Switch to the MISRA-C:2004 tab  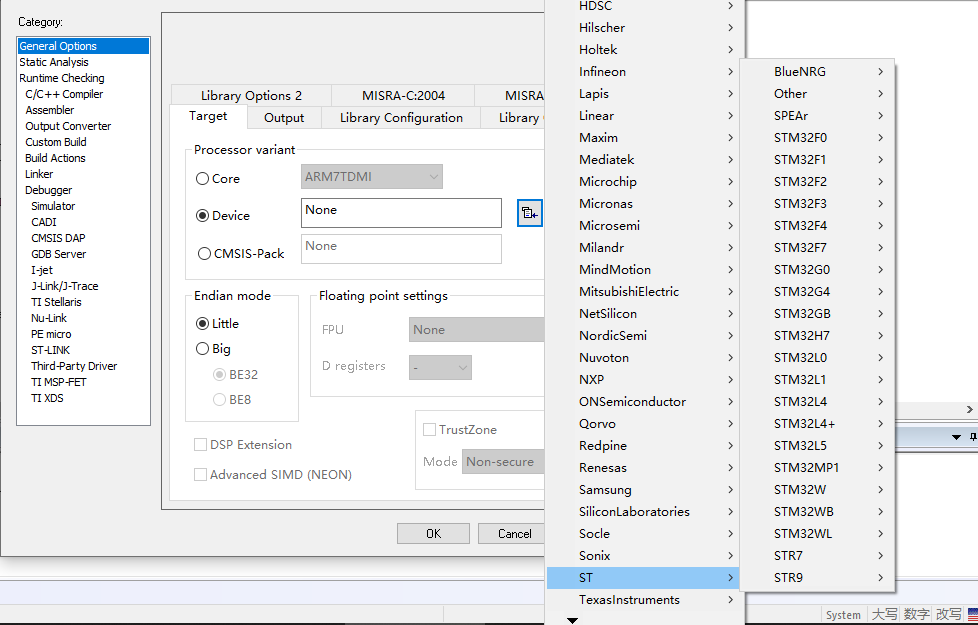[402, 94]
